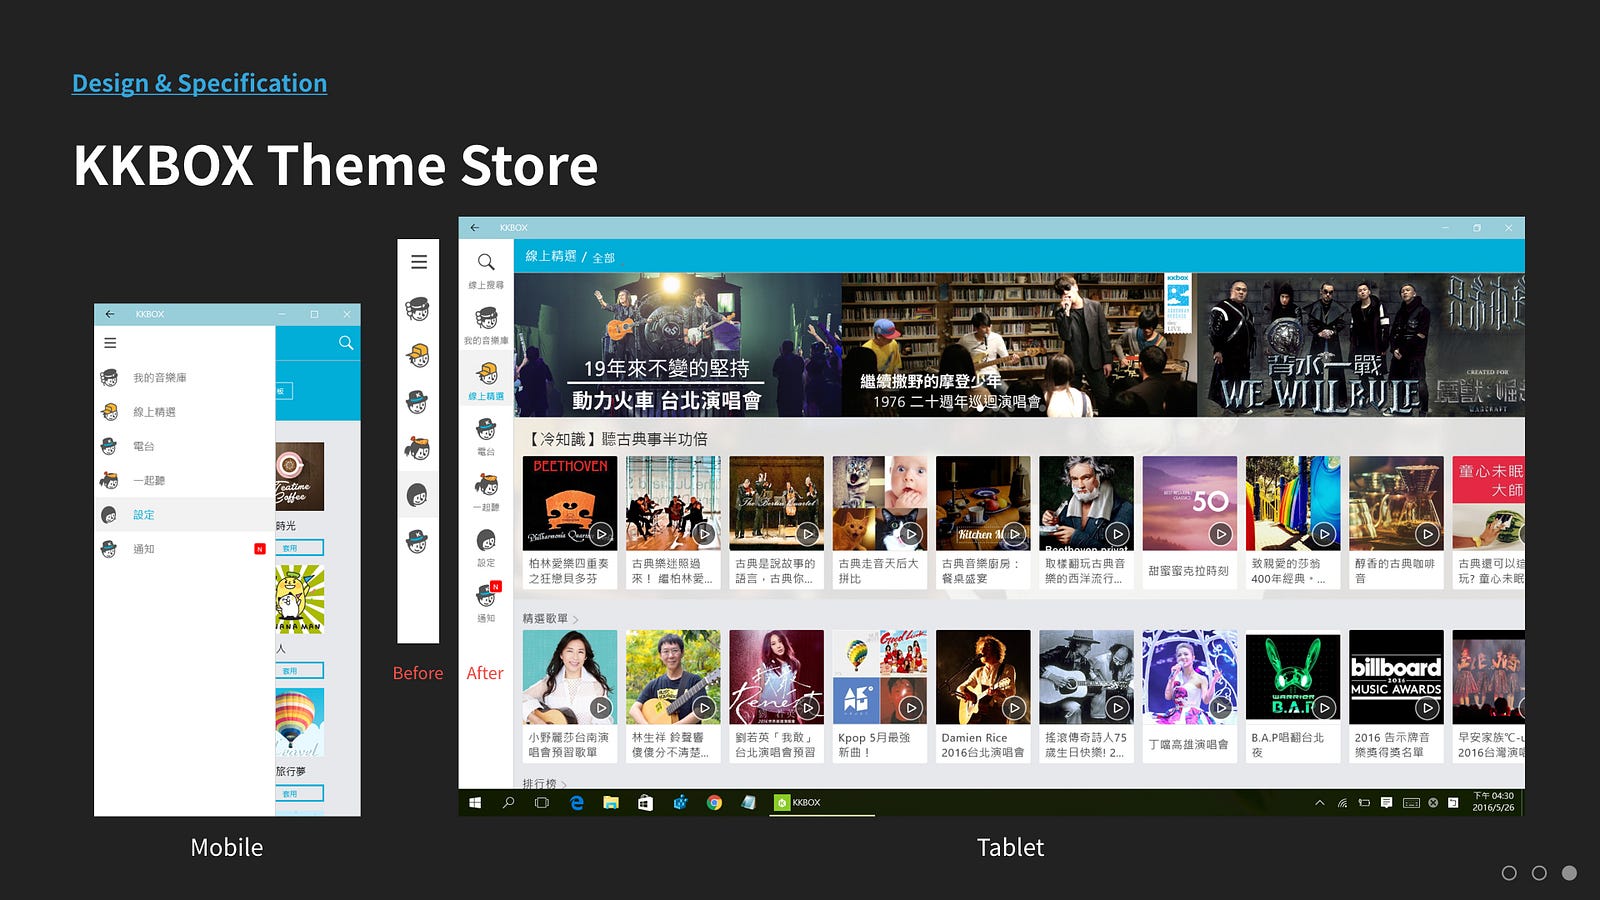Play the 小野麗莎台南演唱會 playlist
The height and width of the screenshot is (900, 1600).
pyautogui.click(x=601, y=708)
